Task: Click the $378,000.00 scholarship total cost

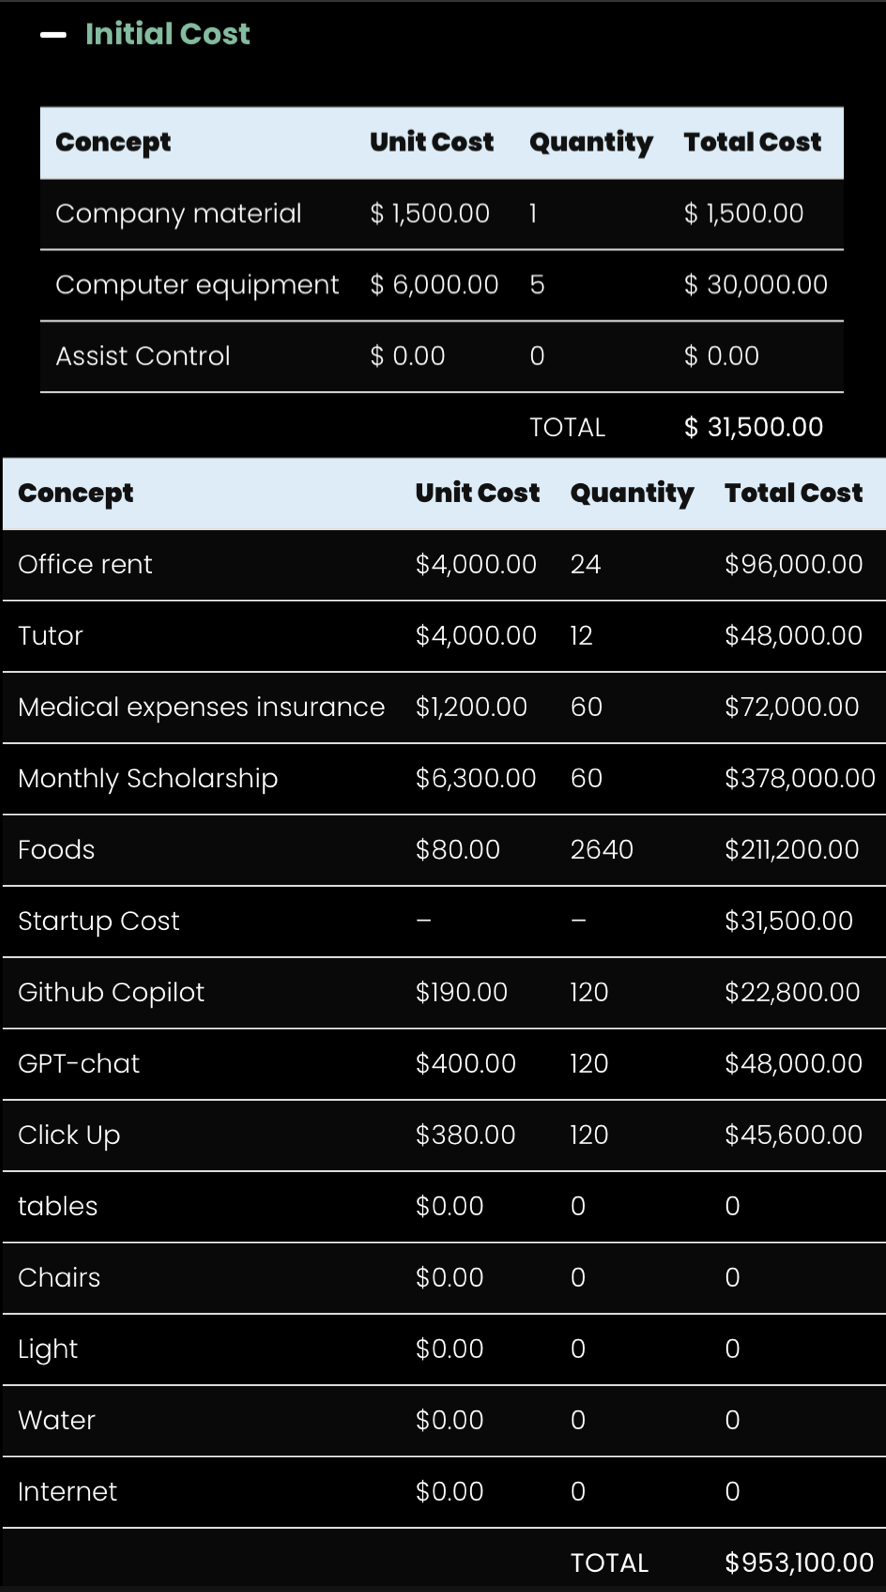Action: pyautogui.click(x=799, y=778)
